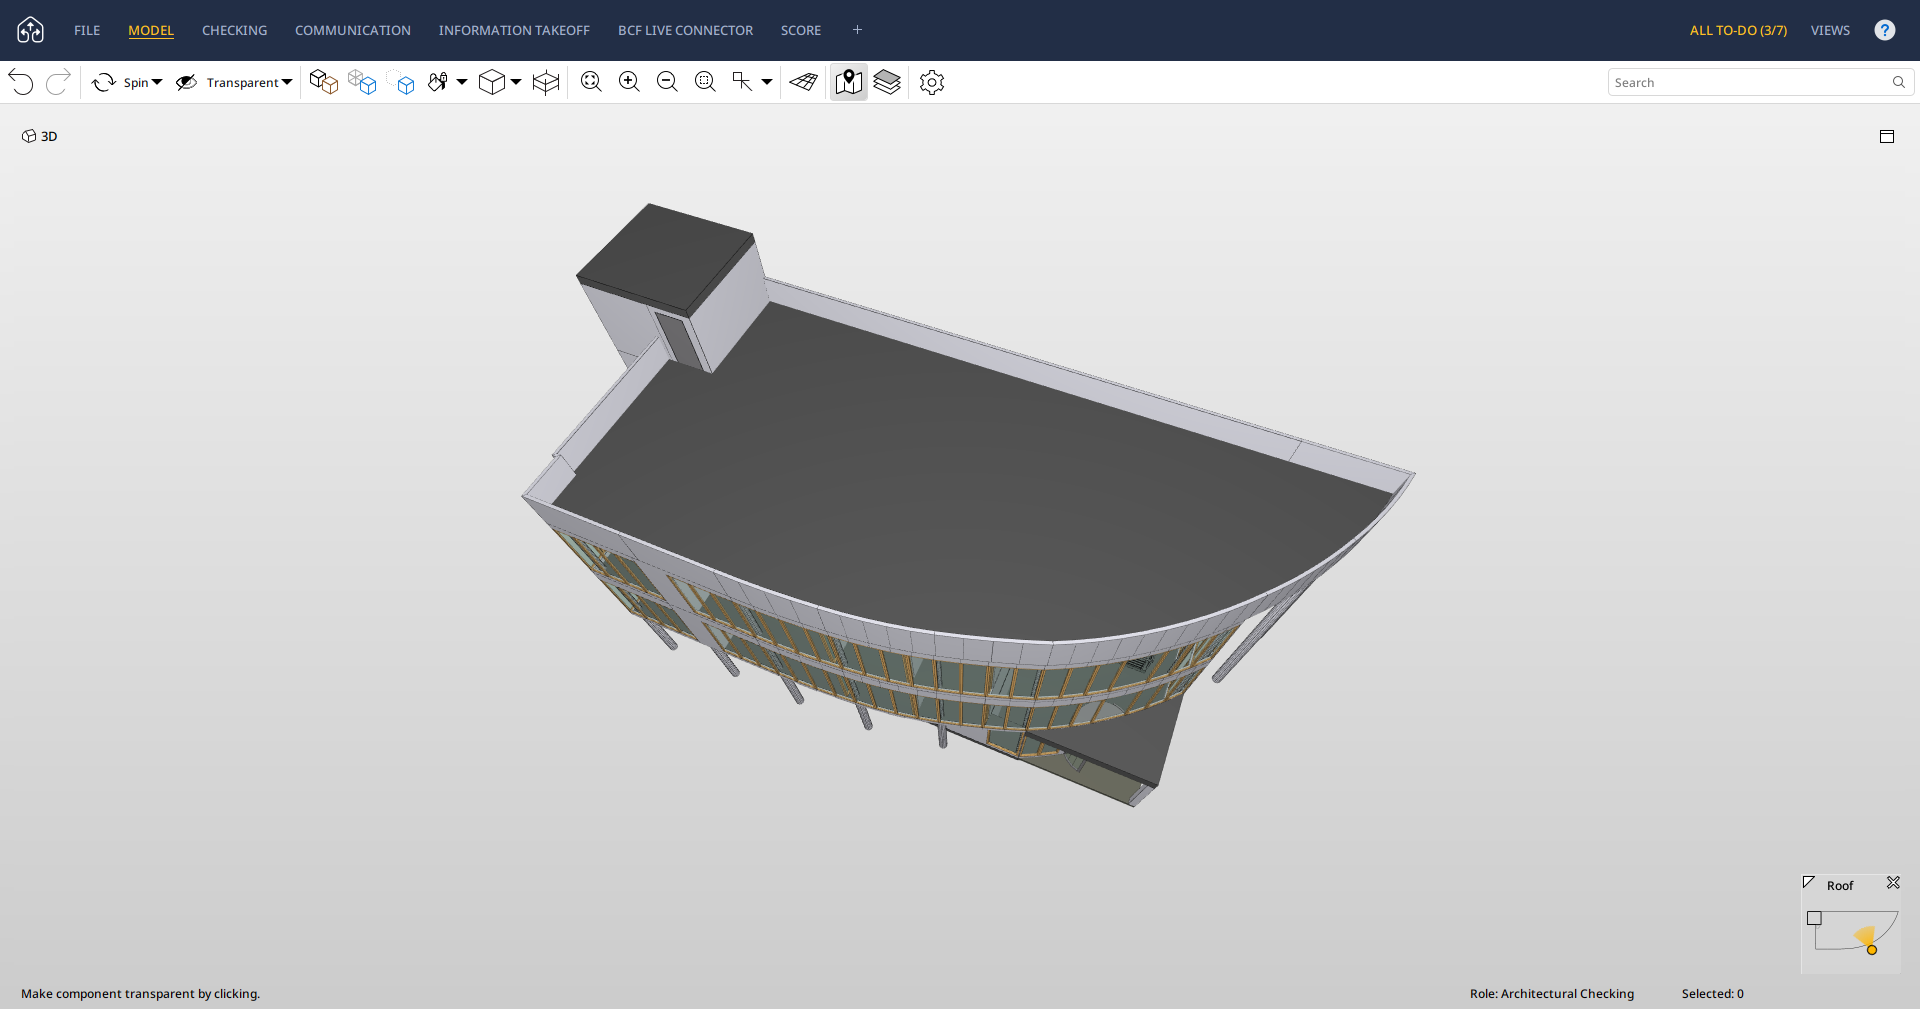Toggle the navigation map button
This screenshot has height=1009, width=1920.
[849, 82]
